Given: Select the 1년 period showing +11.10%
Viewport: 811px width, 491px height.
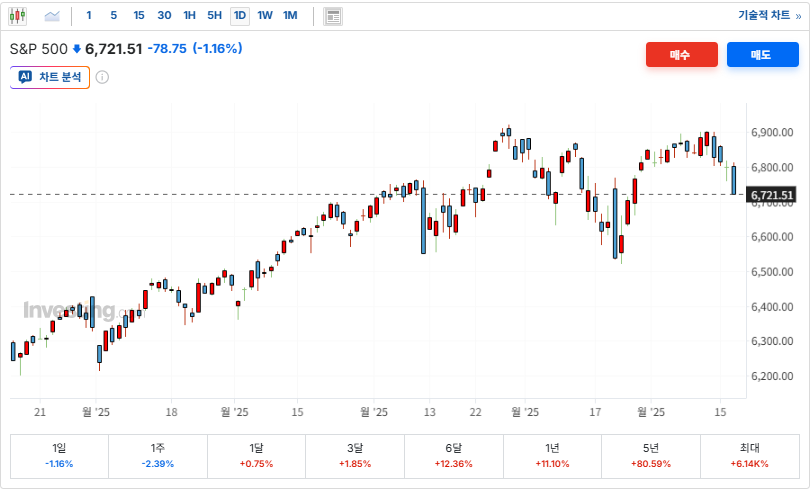Looking at the screenshot, I should pyautogui.click(x=552, y=456).
